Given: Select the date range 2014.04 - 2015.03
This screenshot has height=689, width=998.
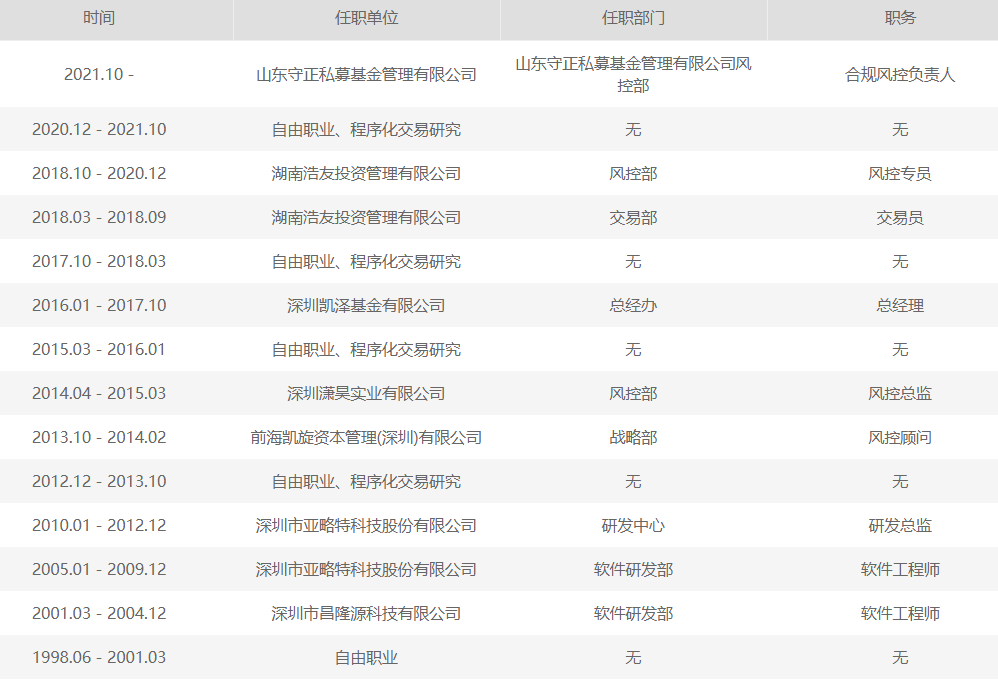Looking at the screenshot, I should coord(99,393).
